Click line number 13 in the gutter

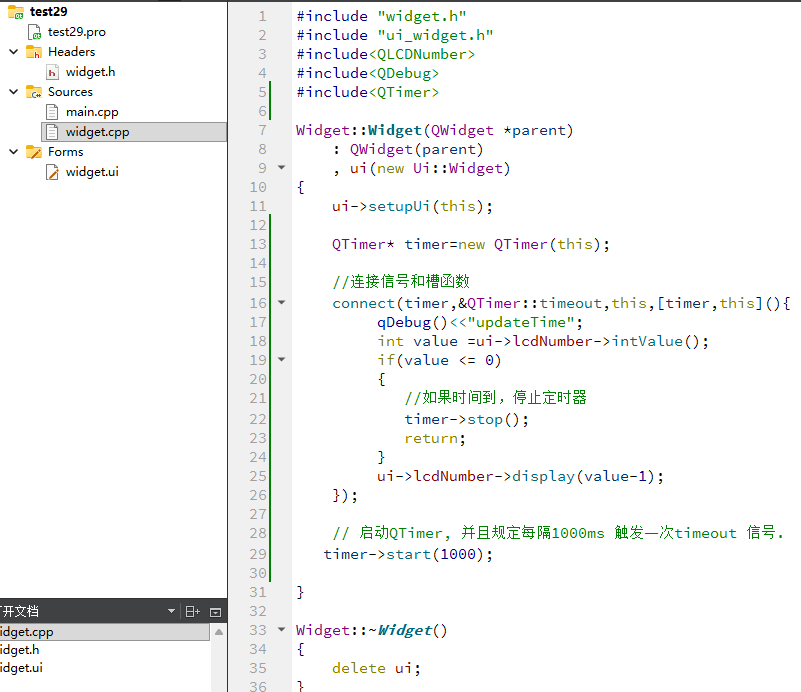[258, 244]
